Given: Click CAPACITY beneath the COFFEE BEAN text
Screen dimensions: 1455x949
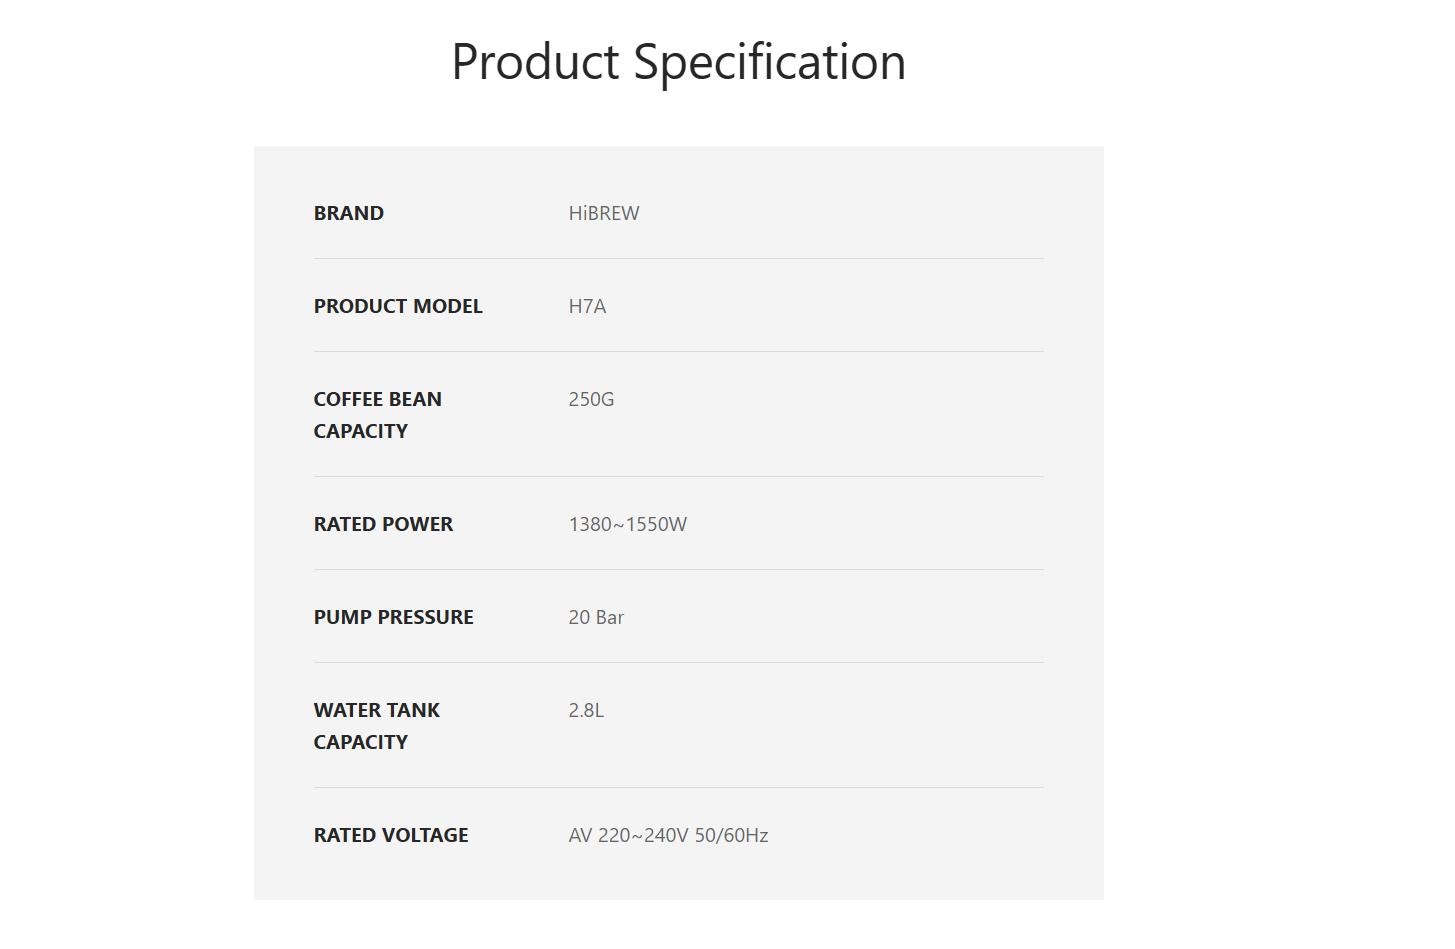Looking at the screenshot, I should click(x=361, y=431).
